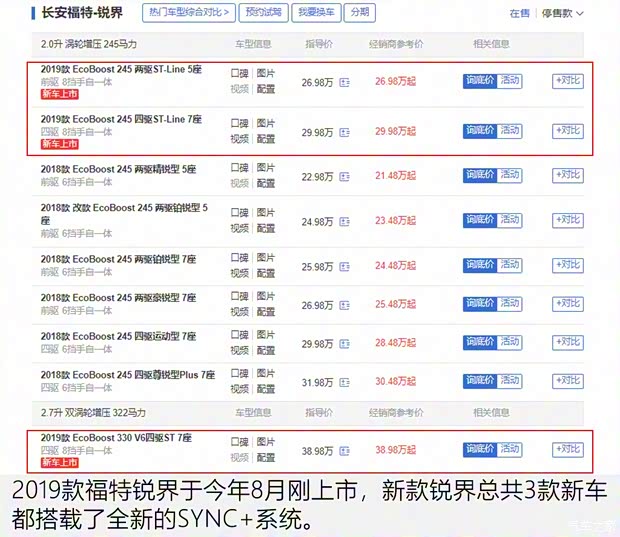Viewport: 620px width, 537px height.
Task: Open 2018款 EcoBoost 245 两驱豪锐型 7座
Action: tap(118, 298)
